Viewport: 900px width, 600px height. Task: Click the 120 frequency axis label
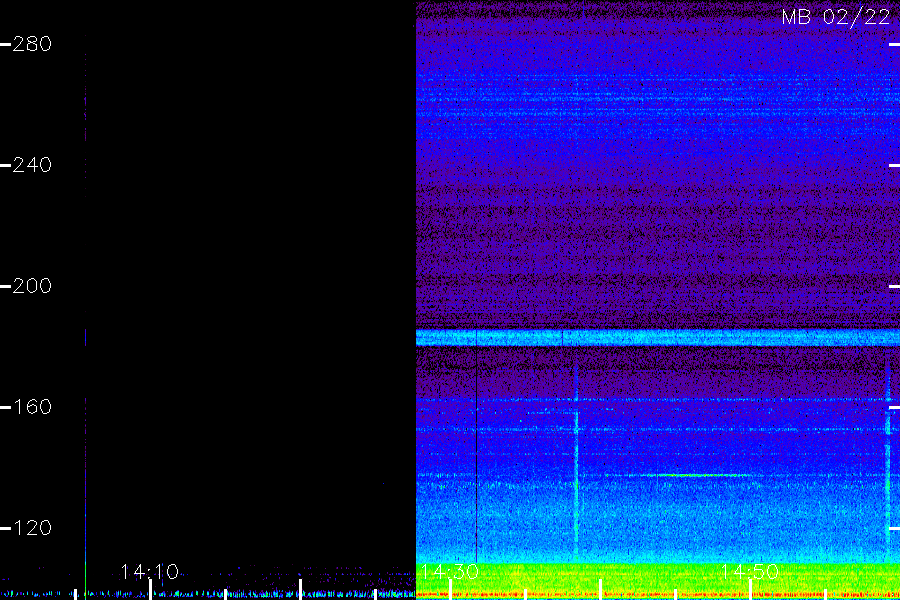click(x=32, y=528)
